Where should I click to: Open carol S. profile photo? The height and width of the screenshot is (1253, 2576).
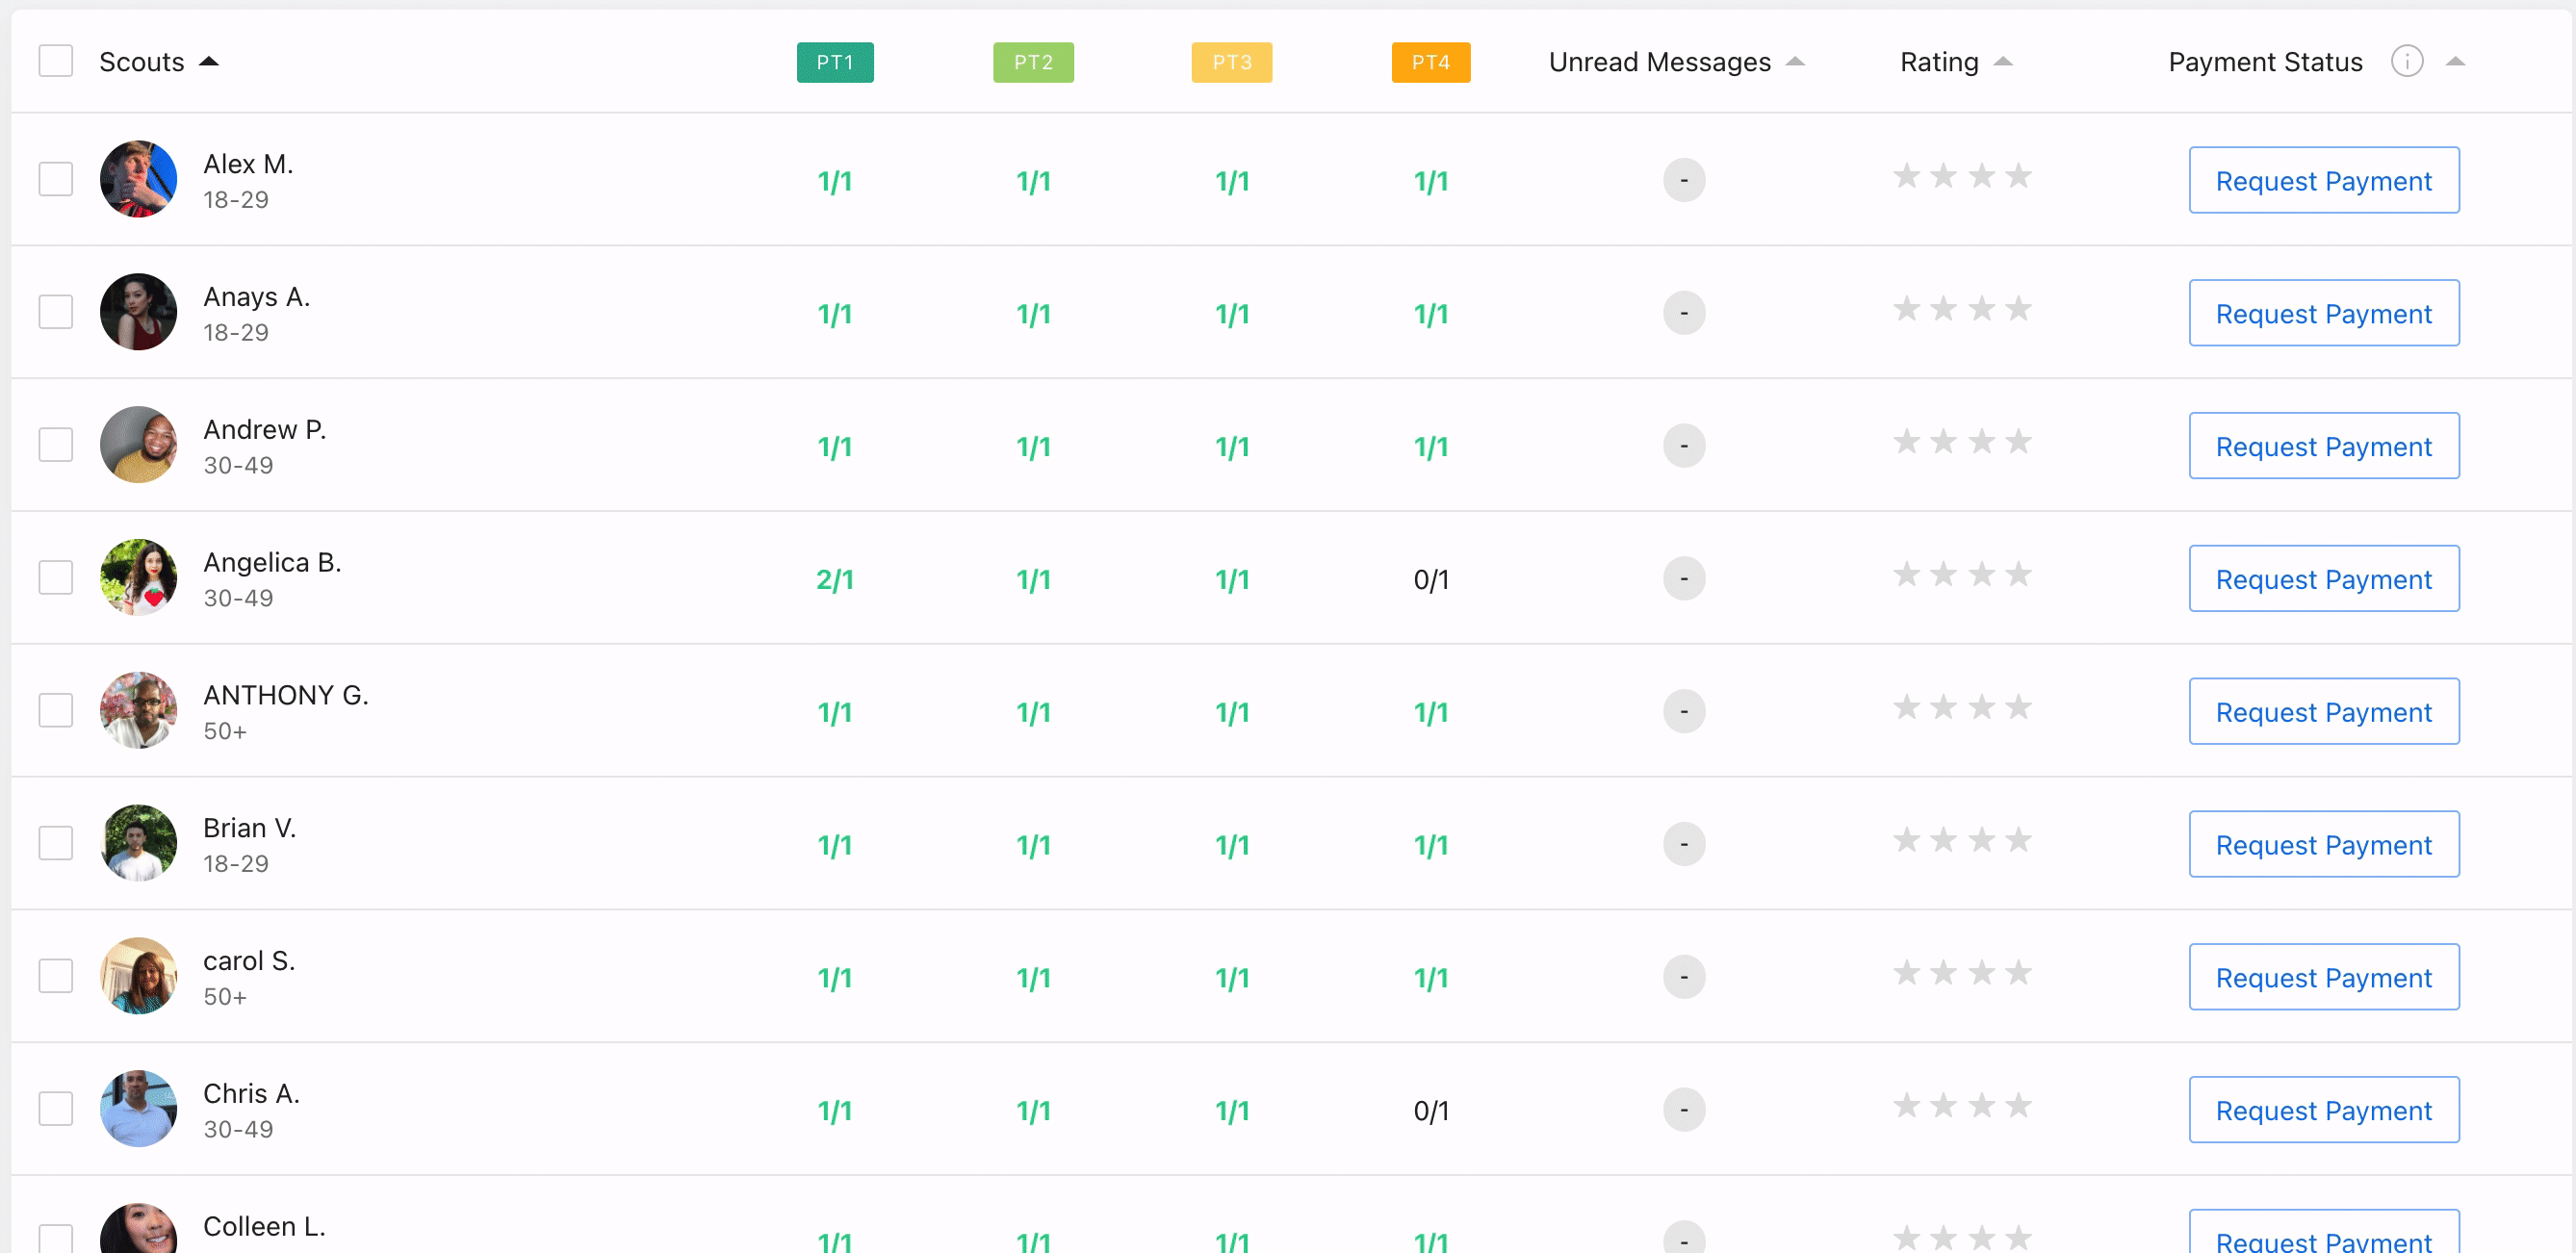[139, 976]
